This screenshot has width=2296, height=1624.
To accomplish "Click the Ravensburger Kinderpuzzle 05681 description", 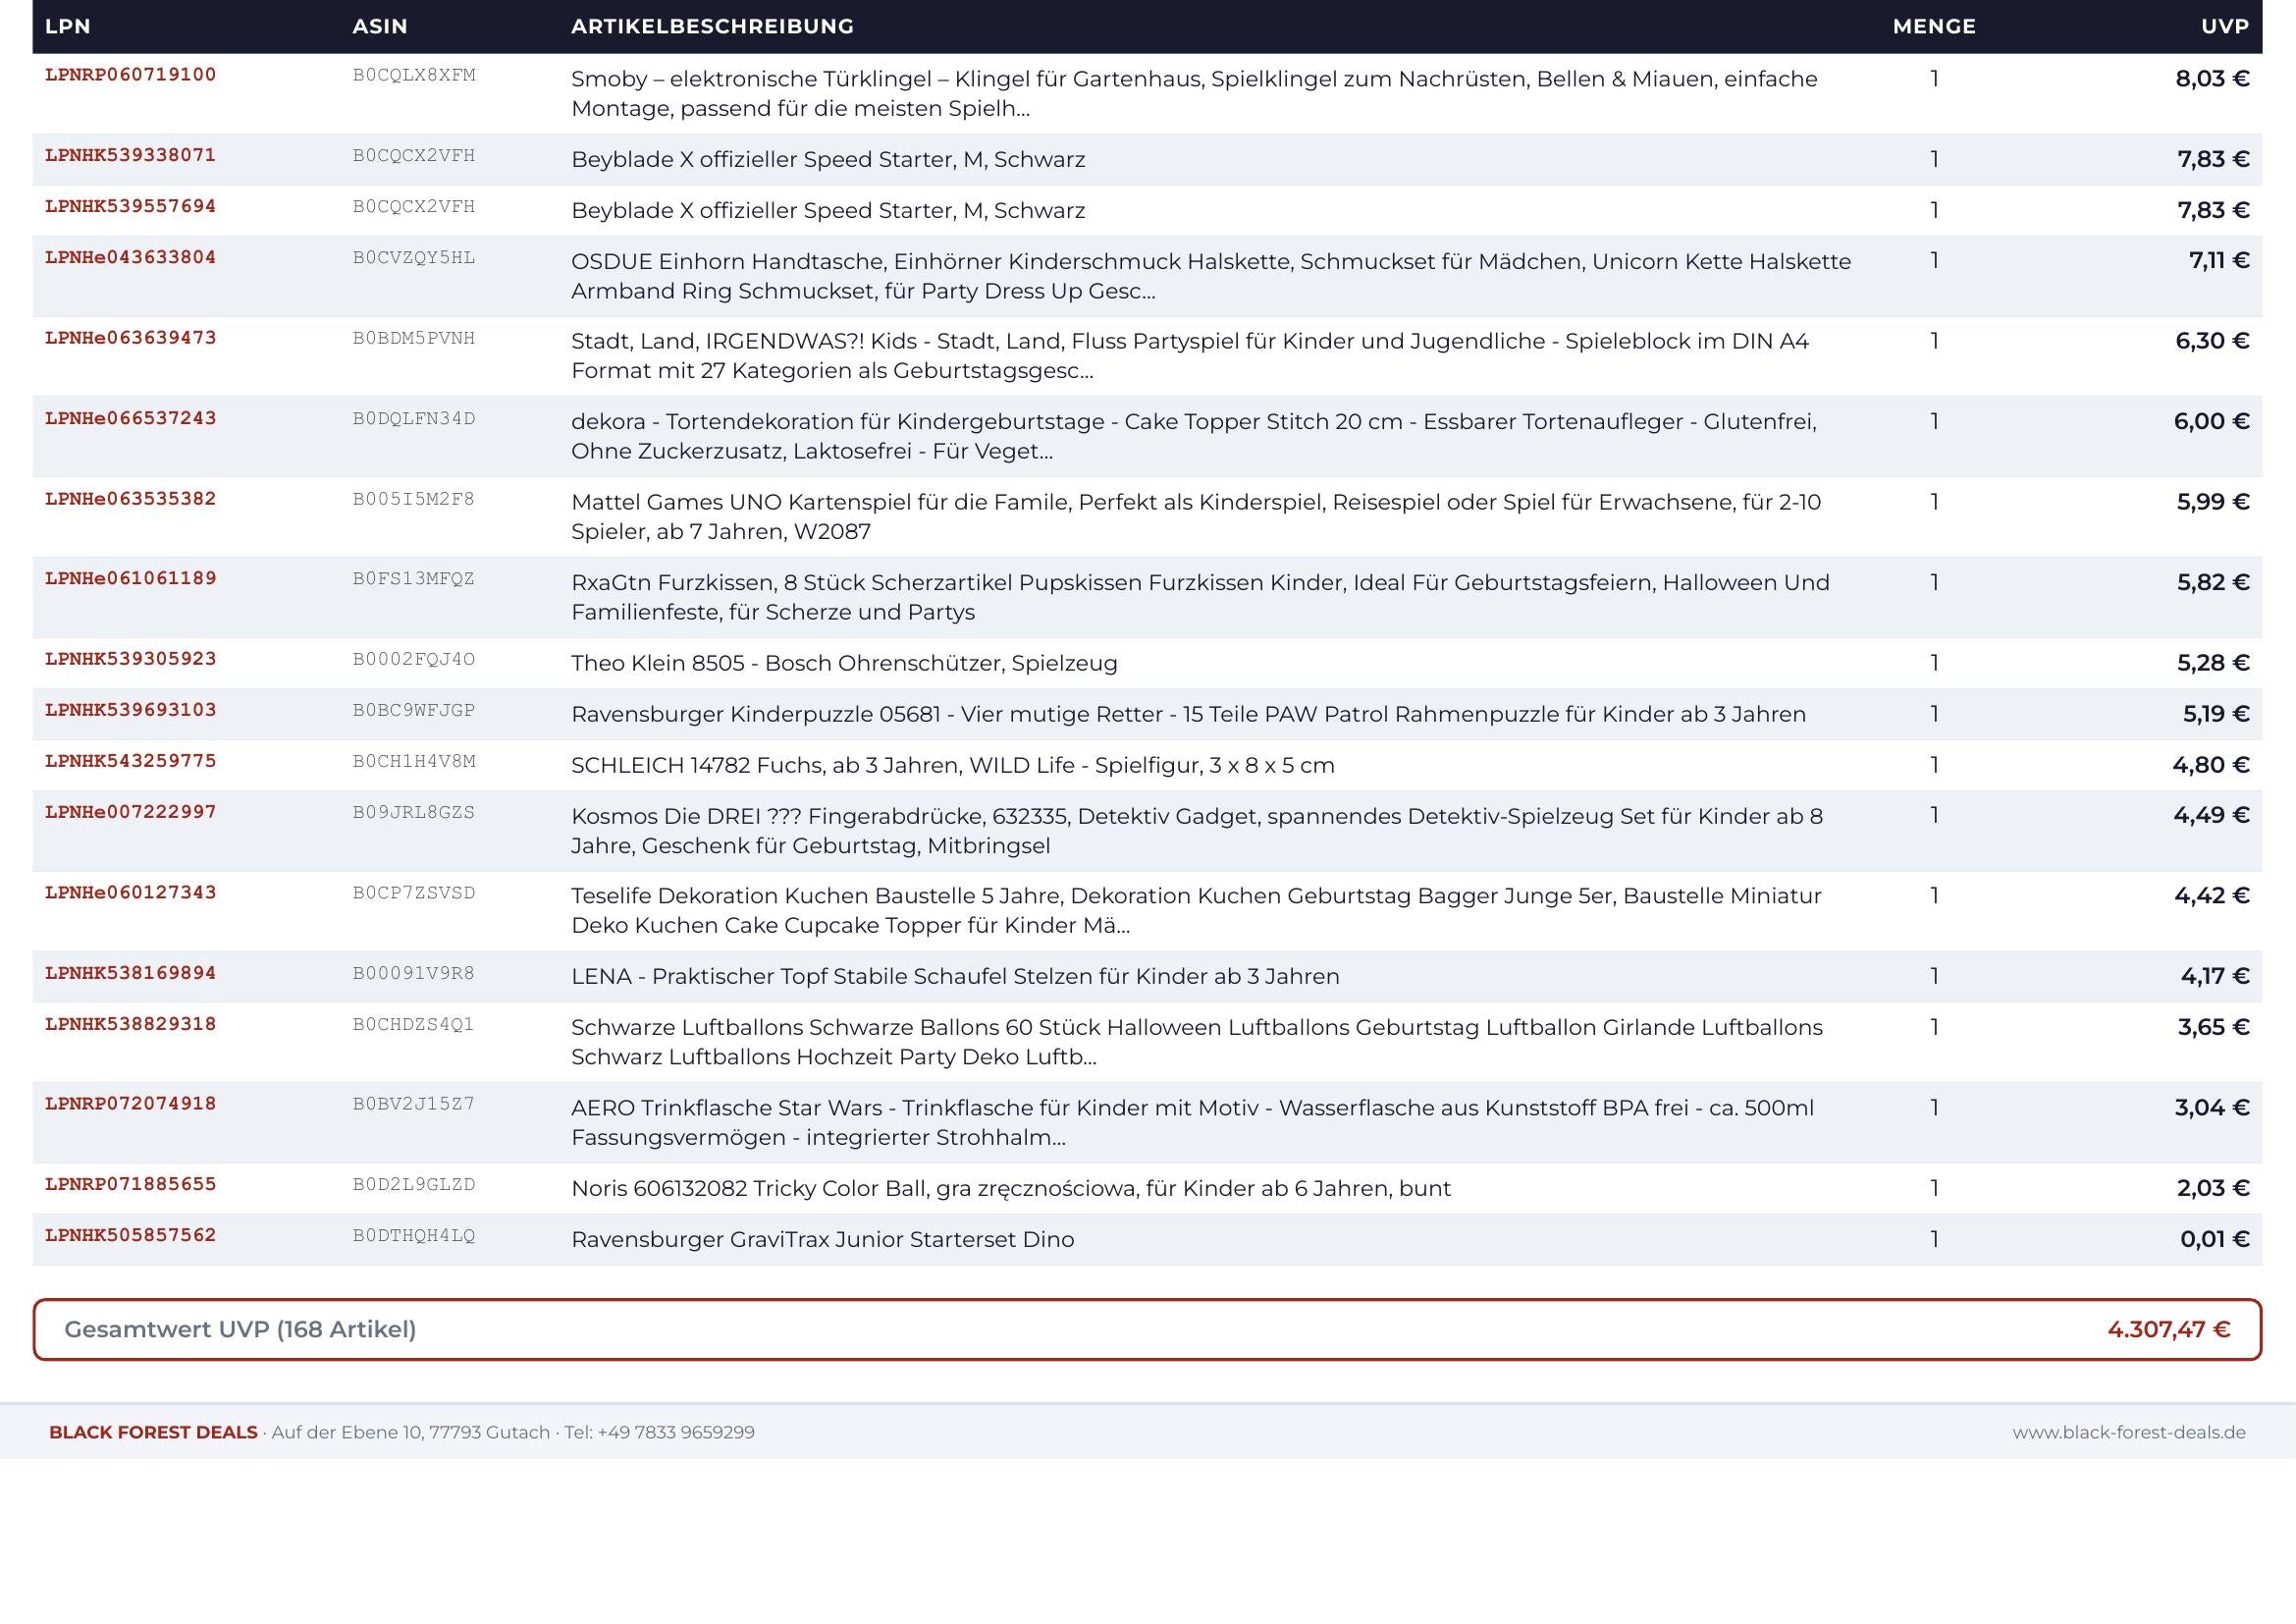I will click(x=1188, y=714).
